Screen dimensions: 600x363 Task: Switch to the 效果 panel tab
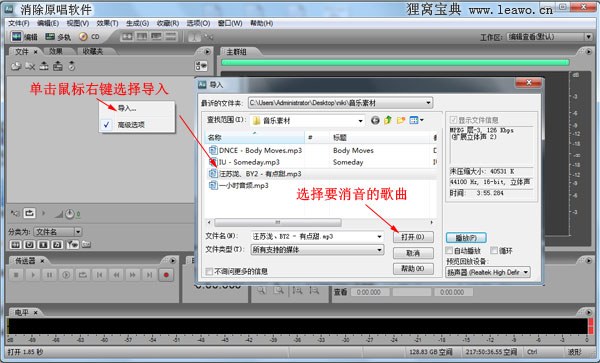pyautogui.click(x=56, y=51)
